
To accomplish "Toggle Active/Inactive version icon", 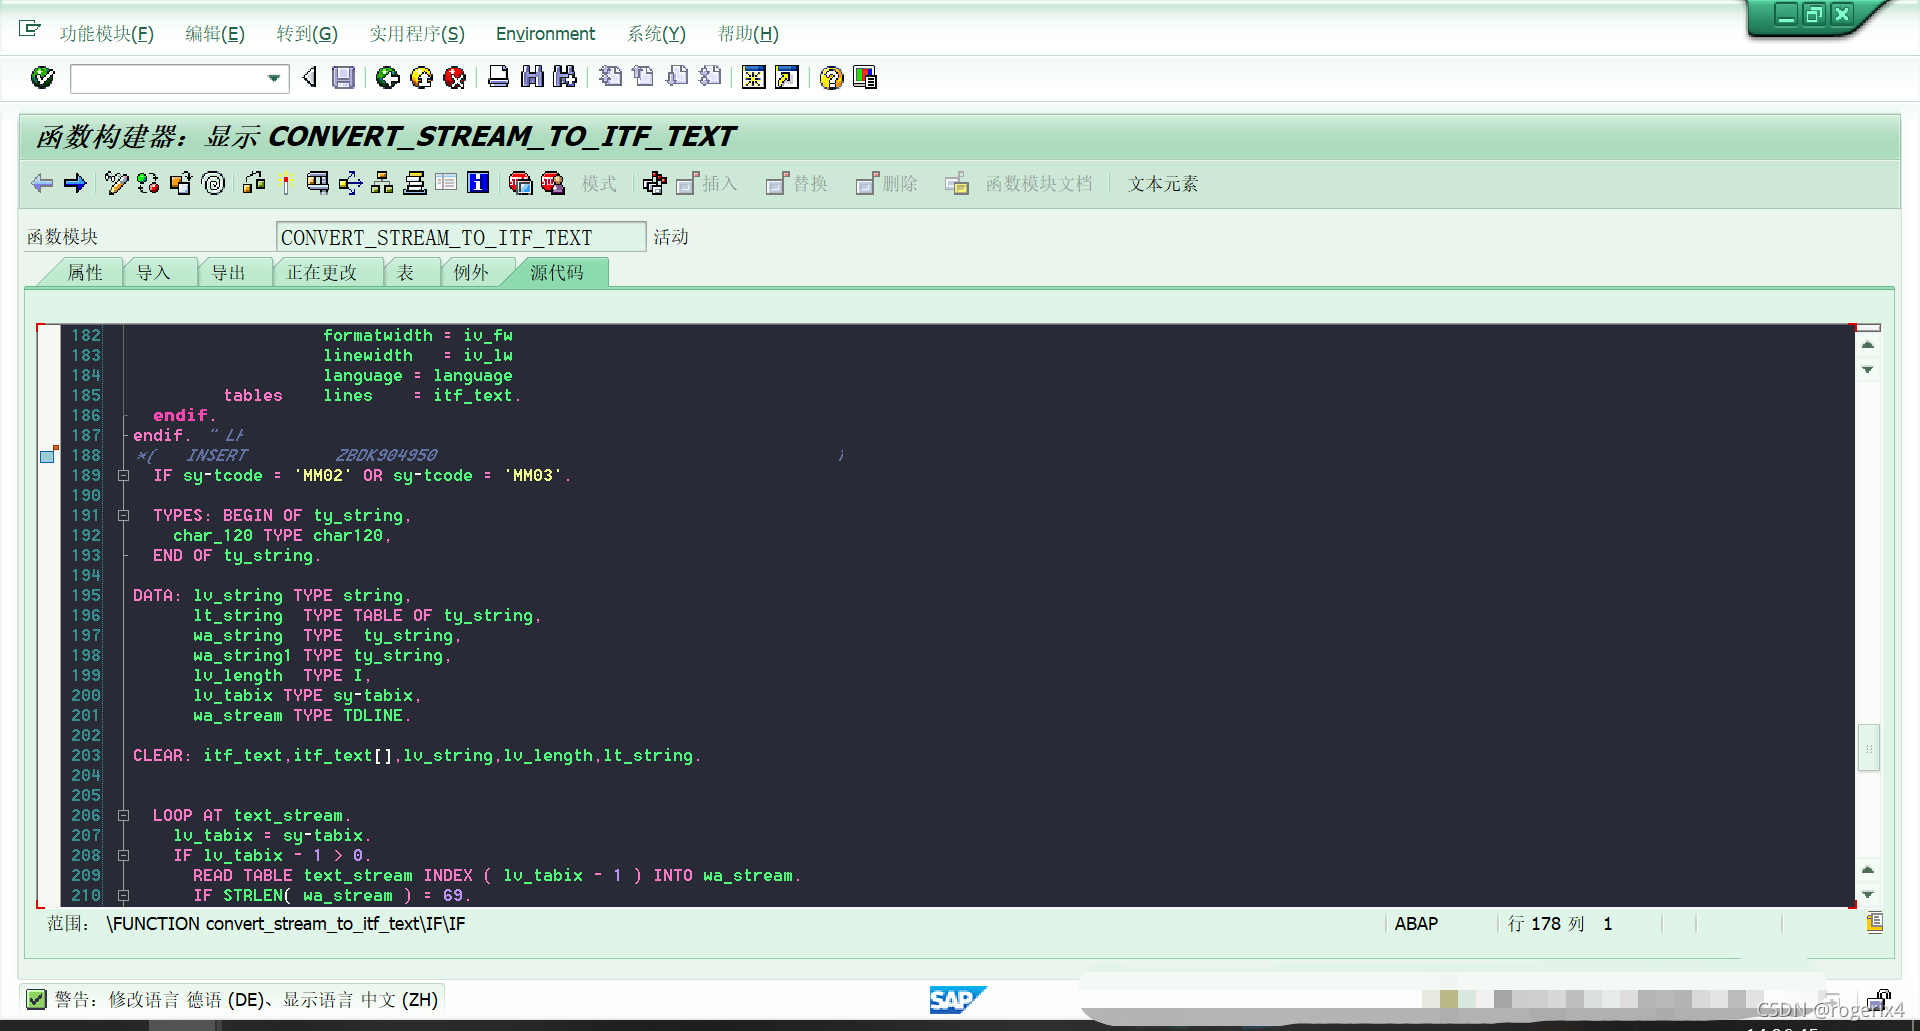I will (x=148, y=183).
